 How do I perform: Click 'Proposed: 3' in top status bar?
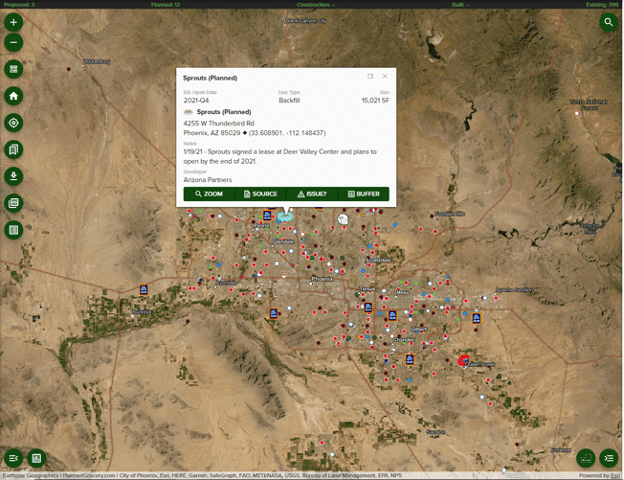point(19,5)
